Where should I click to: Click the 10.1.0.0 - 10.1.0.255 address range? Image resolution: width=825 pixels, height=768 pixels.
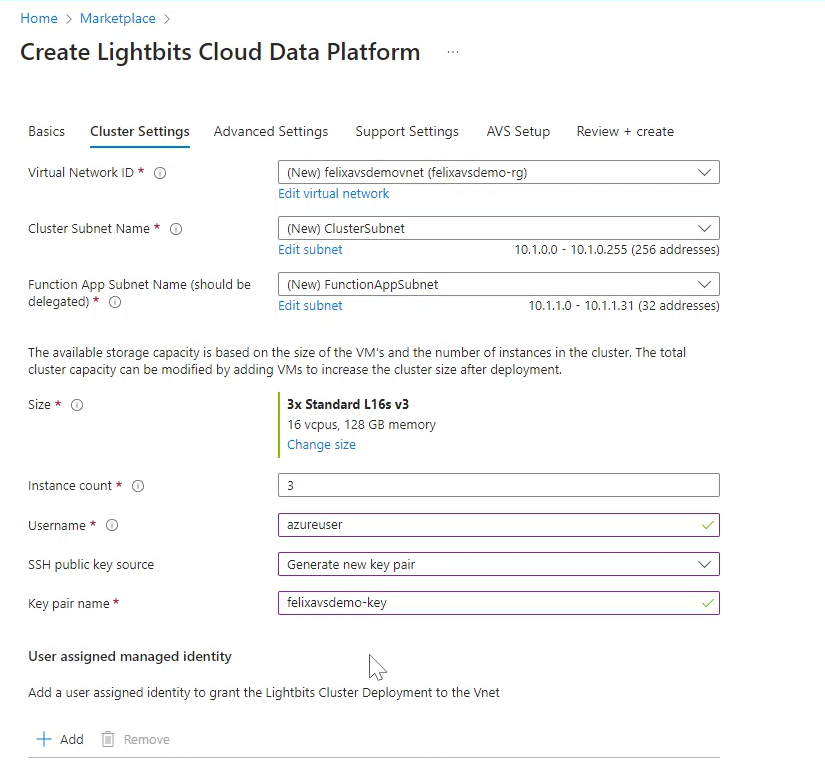tap(617, 249)
